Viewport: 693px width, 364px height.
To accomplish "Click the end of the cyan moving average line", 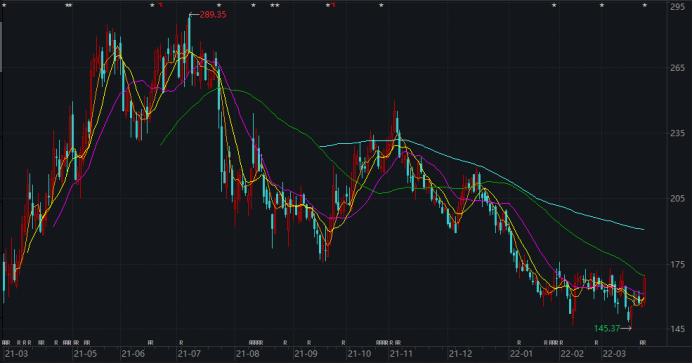I will click(x=643, y=229).
